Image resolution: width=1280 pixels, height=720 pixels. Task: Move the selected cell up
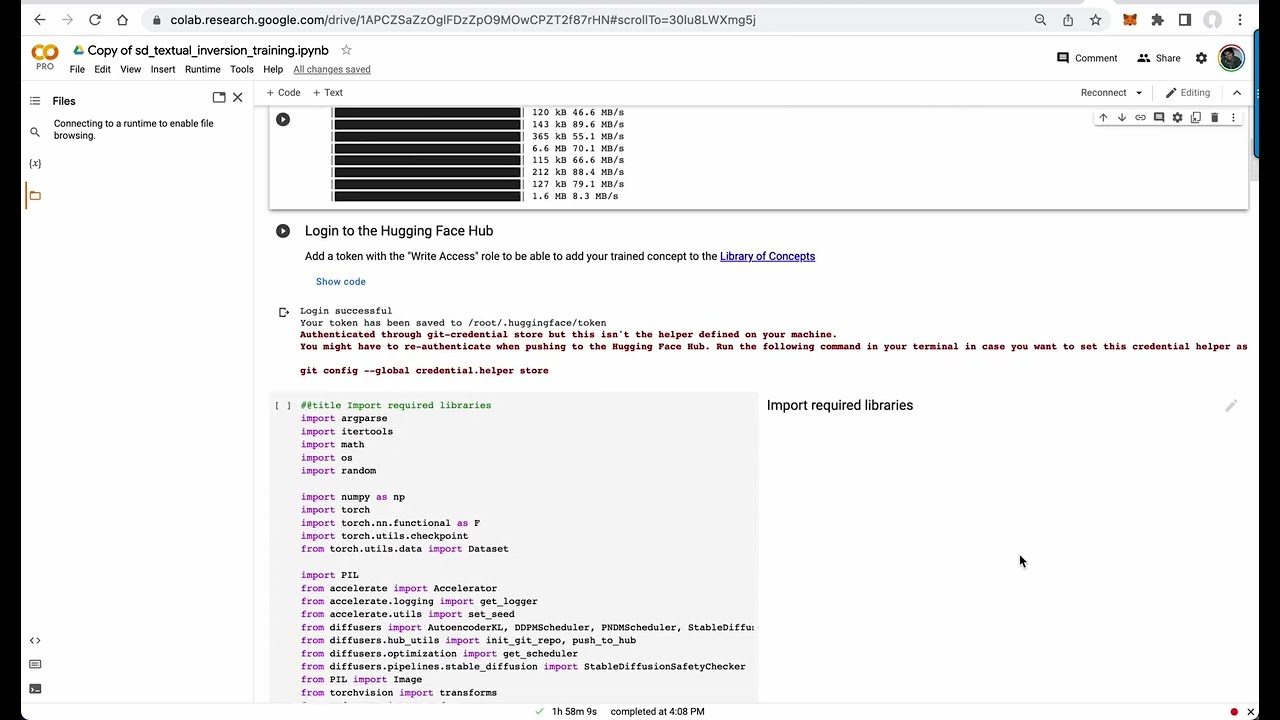[1103, 118]
